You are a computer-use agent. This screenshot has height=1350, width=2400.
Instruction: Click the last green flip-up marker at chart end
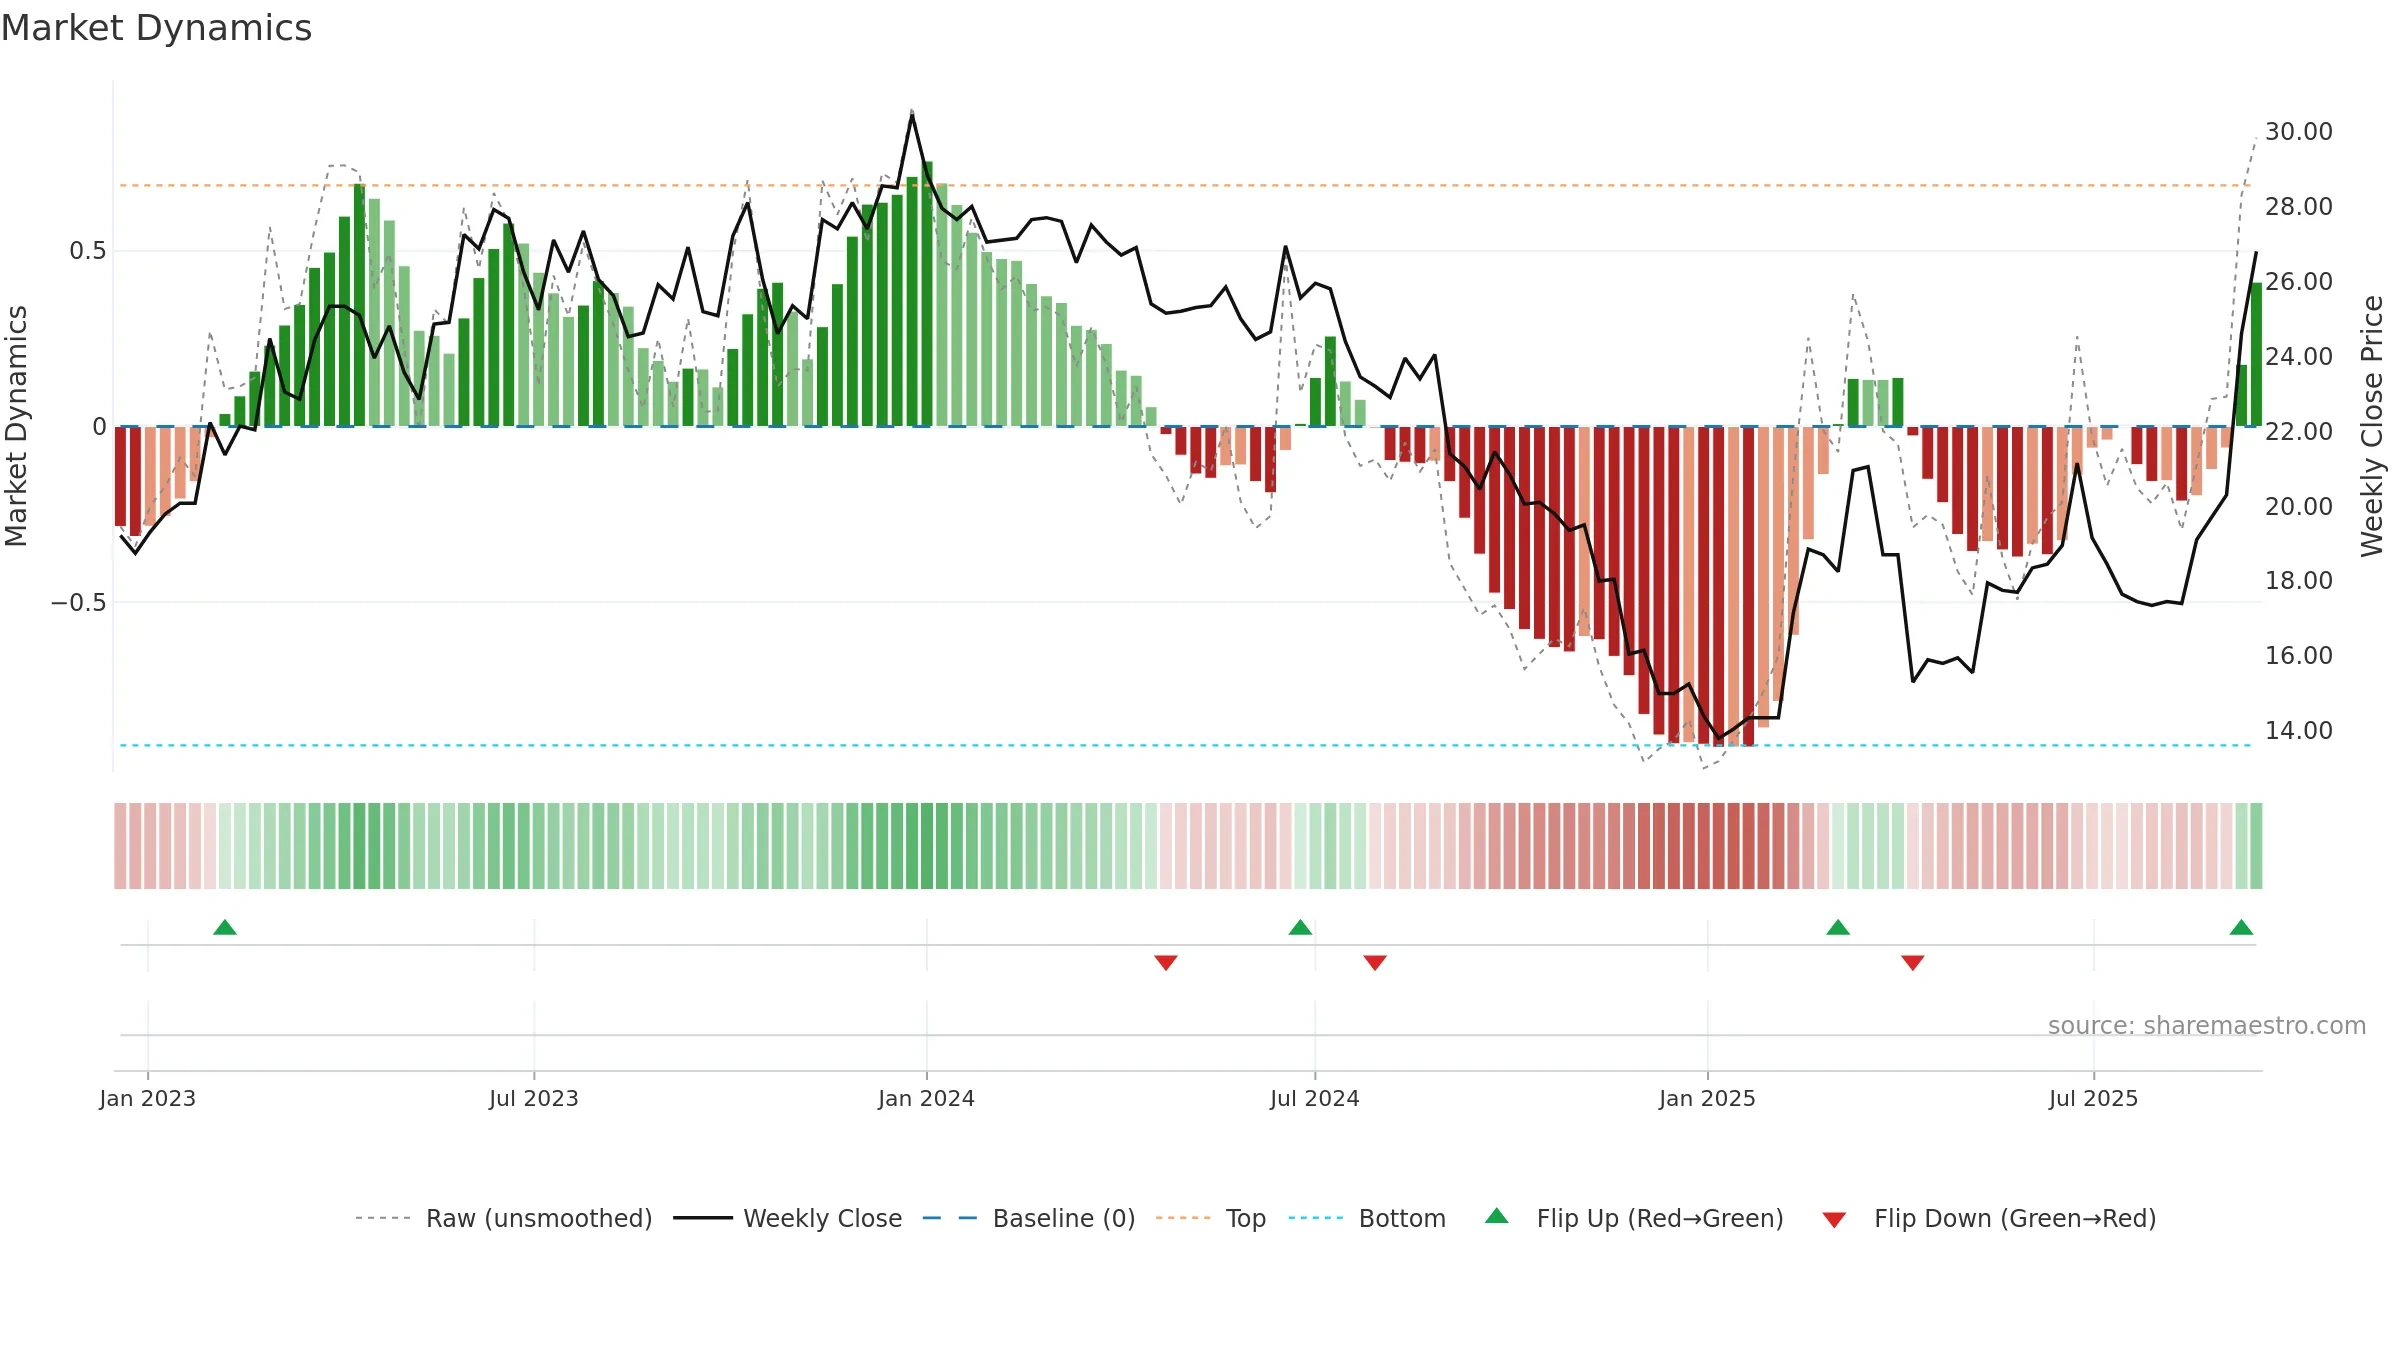coord(2241,927)
